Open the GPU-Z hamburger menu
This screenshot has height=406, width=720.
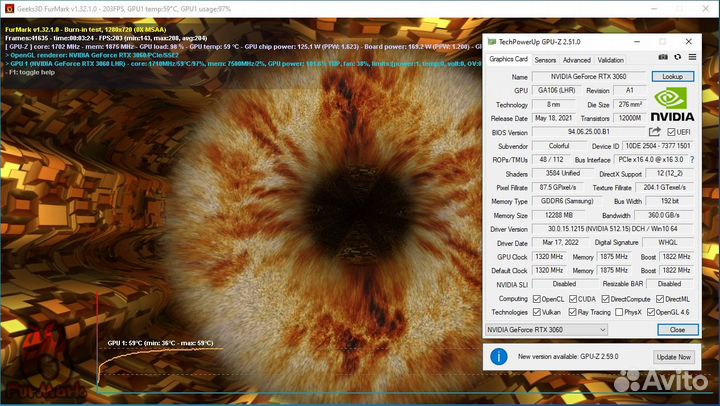[692, 57]
